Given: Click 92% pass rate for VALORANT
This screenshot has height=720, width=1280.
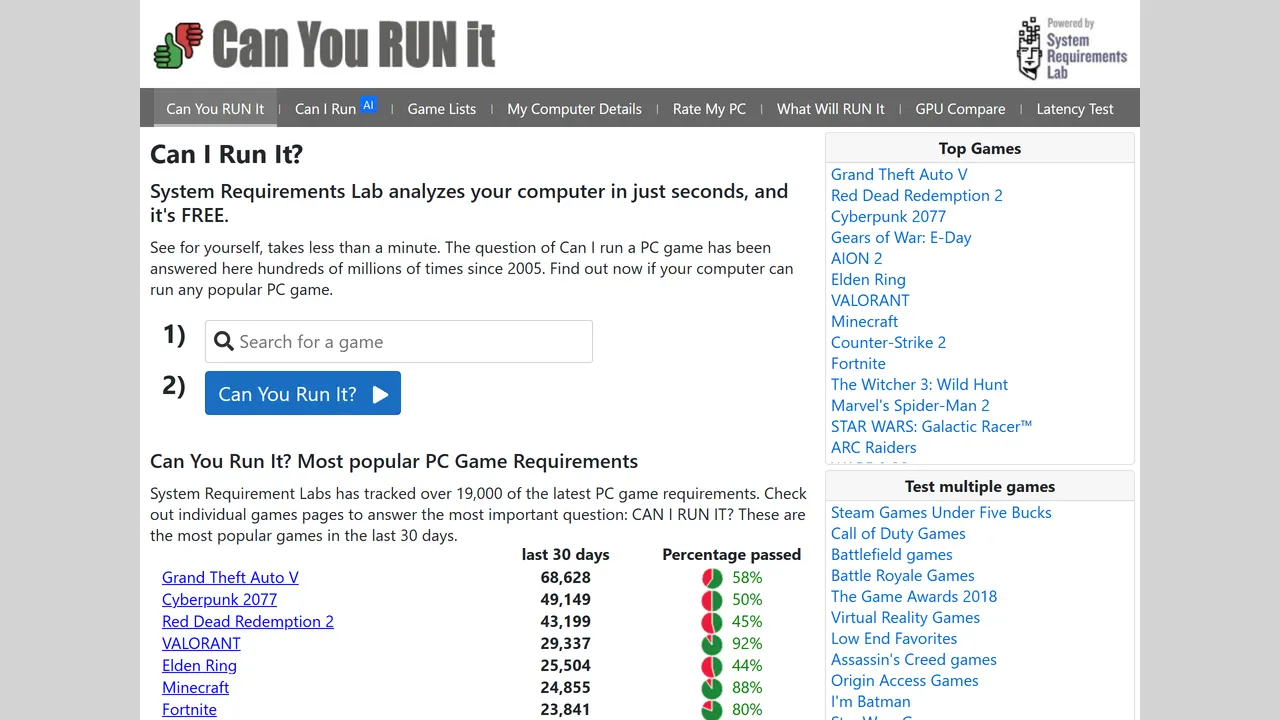Looking at the screenshot, I should tap(747, 644).
